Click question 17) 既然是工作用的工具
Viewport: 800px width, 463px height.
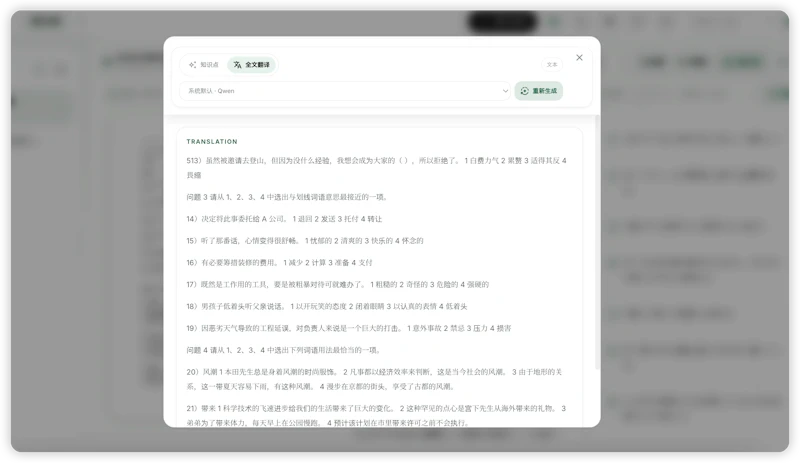(x=337, y=284)
